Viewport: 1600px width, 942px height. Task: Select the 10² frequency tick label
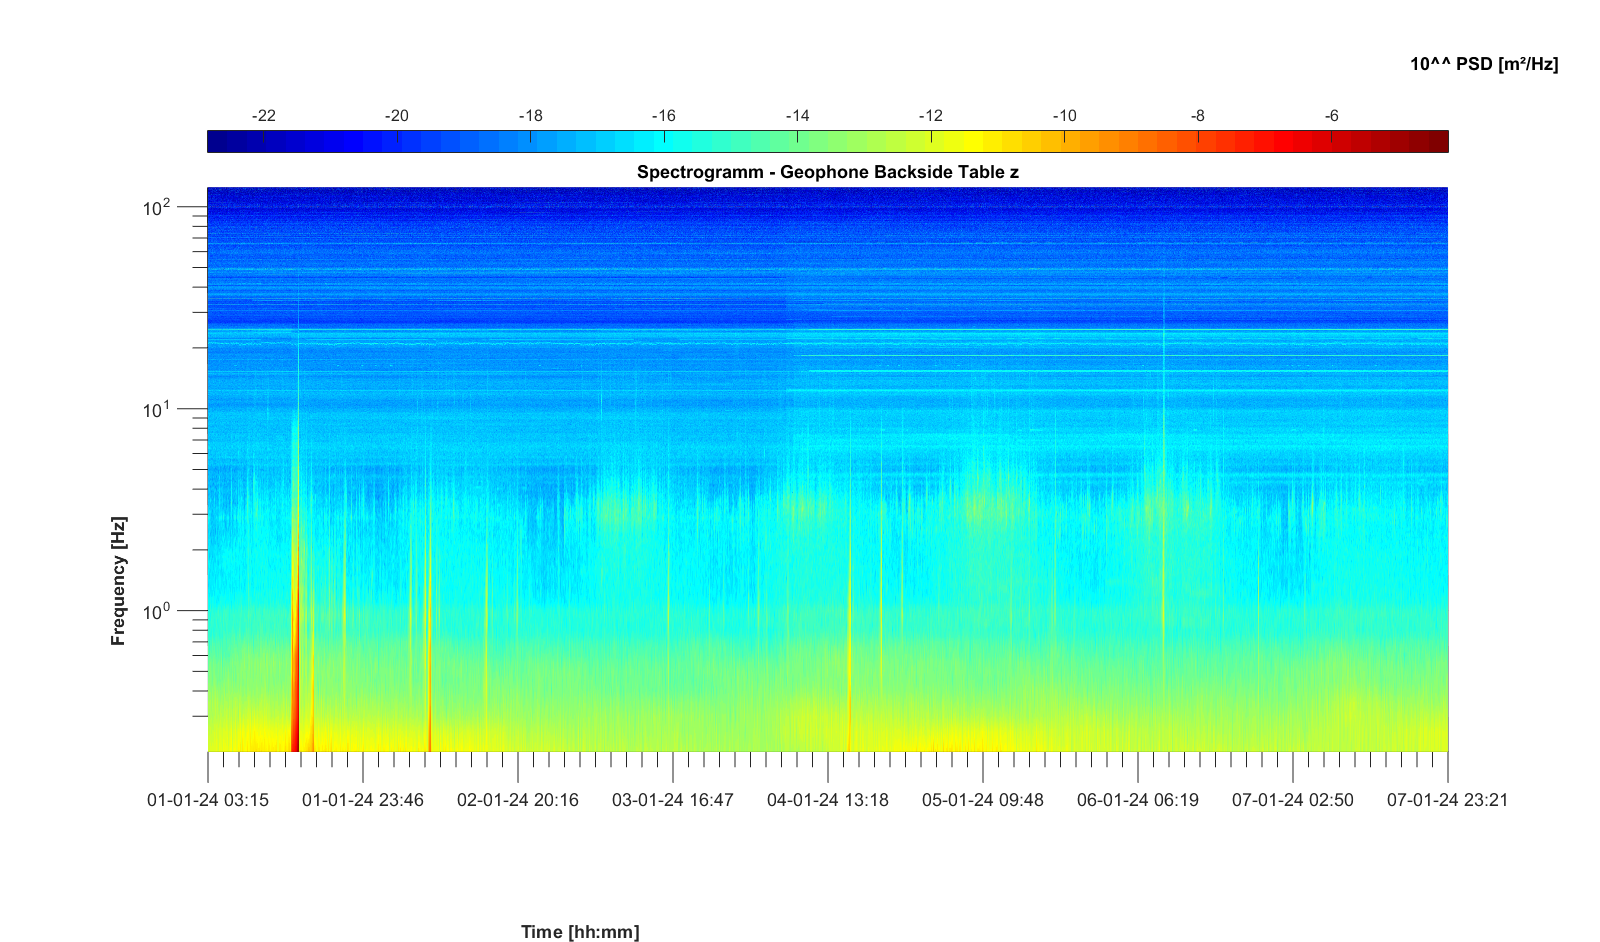(157, 208)
